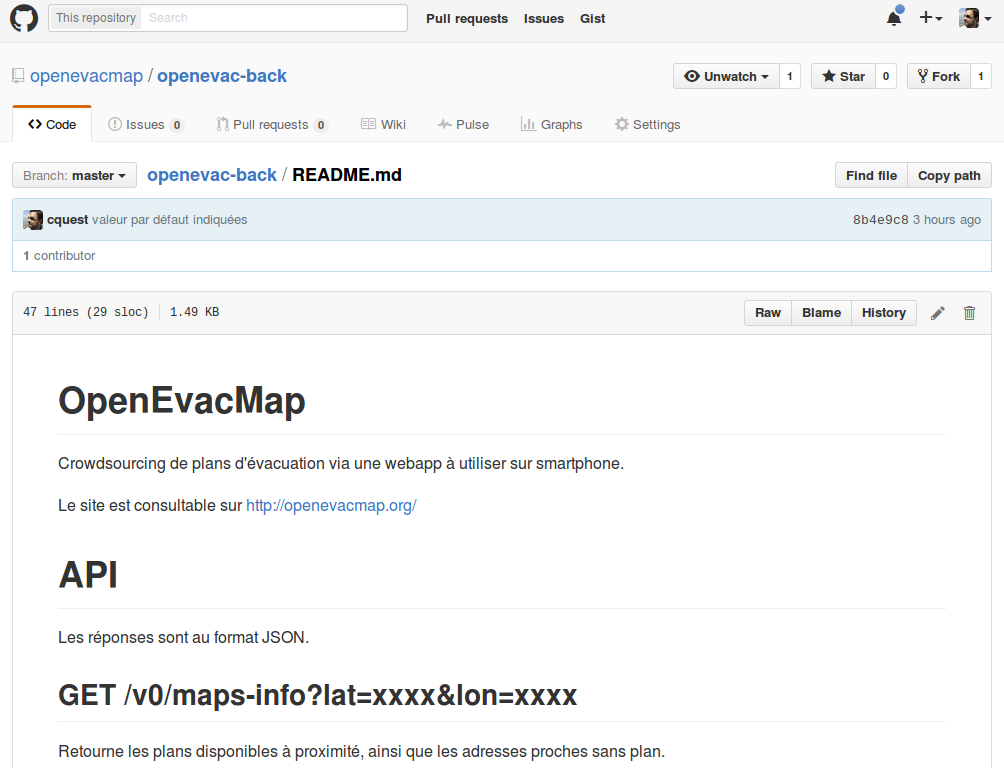Open the Pulse tab

coord(463,124)
